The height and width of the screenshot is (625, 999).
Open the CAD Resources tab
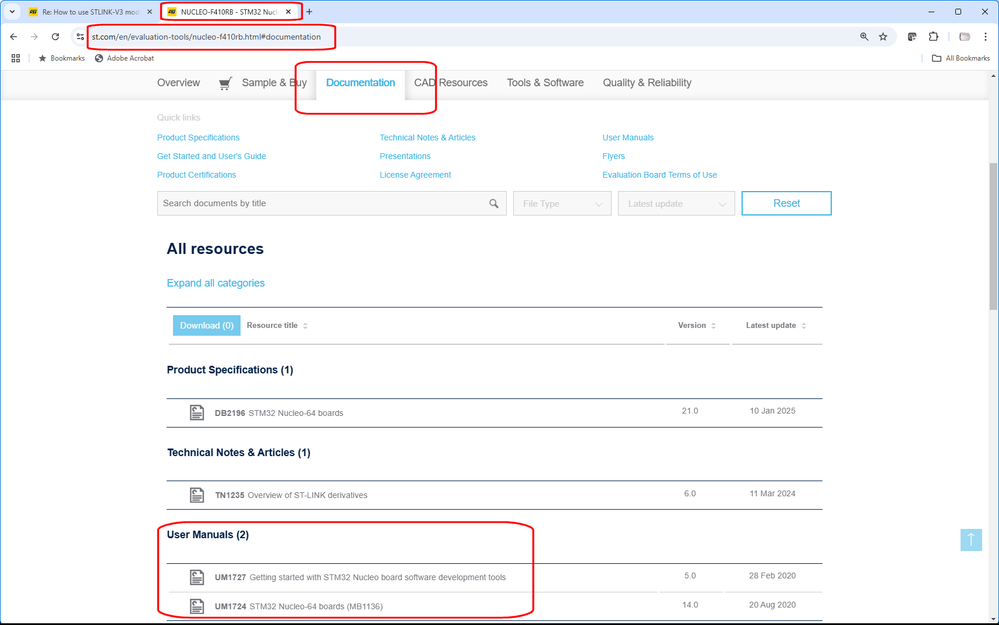click(x=450, y=83)
